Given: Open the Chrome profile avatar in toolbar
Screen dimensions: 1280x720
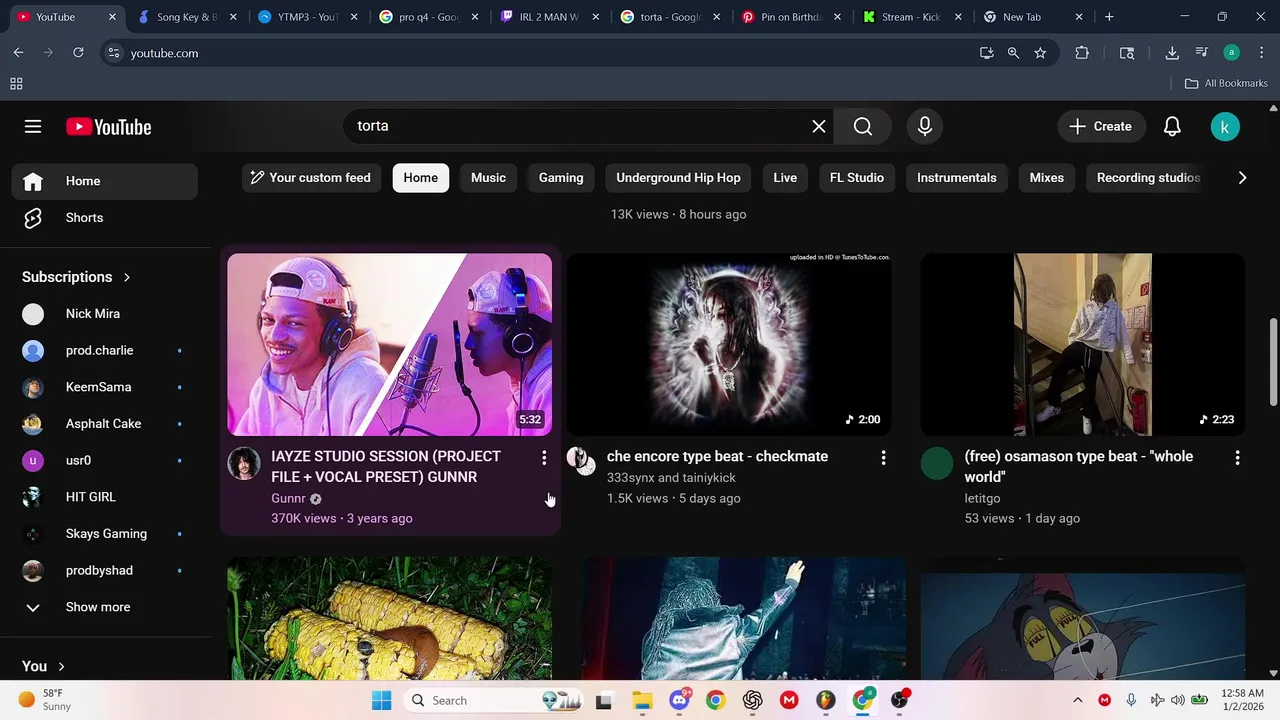Looking at the screenshot, I should click(1232, 53).
